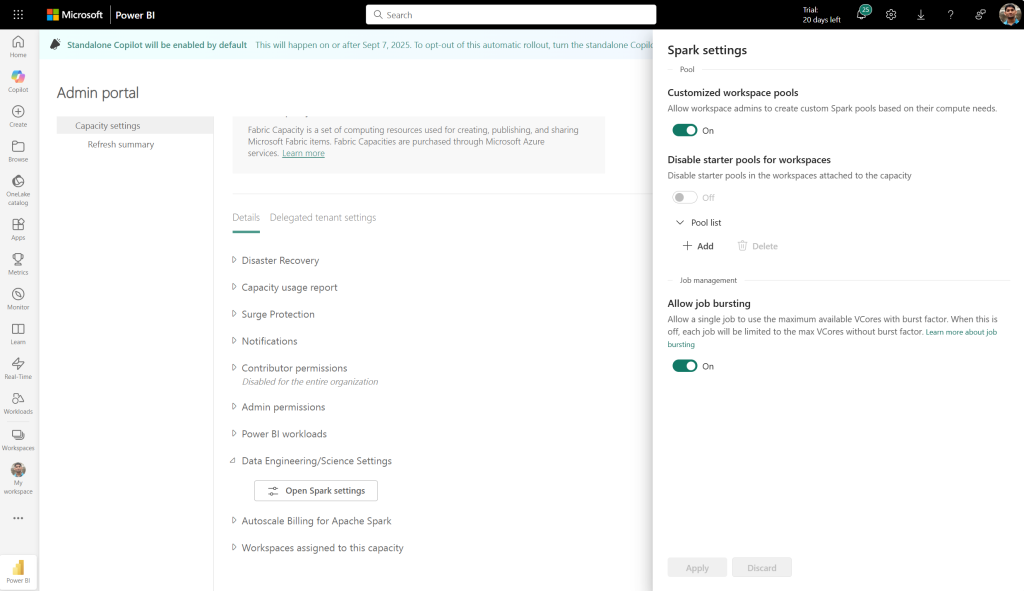Toggle Disable starter pools for workspaces
The image size is (1024, 591).
[685, 197]
